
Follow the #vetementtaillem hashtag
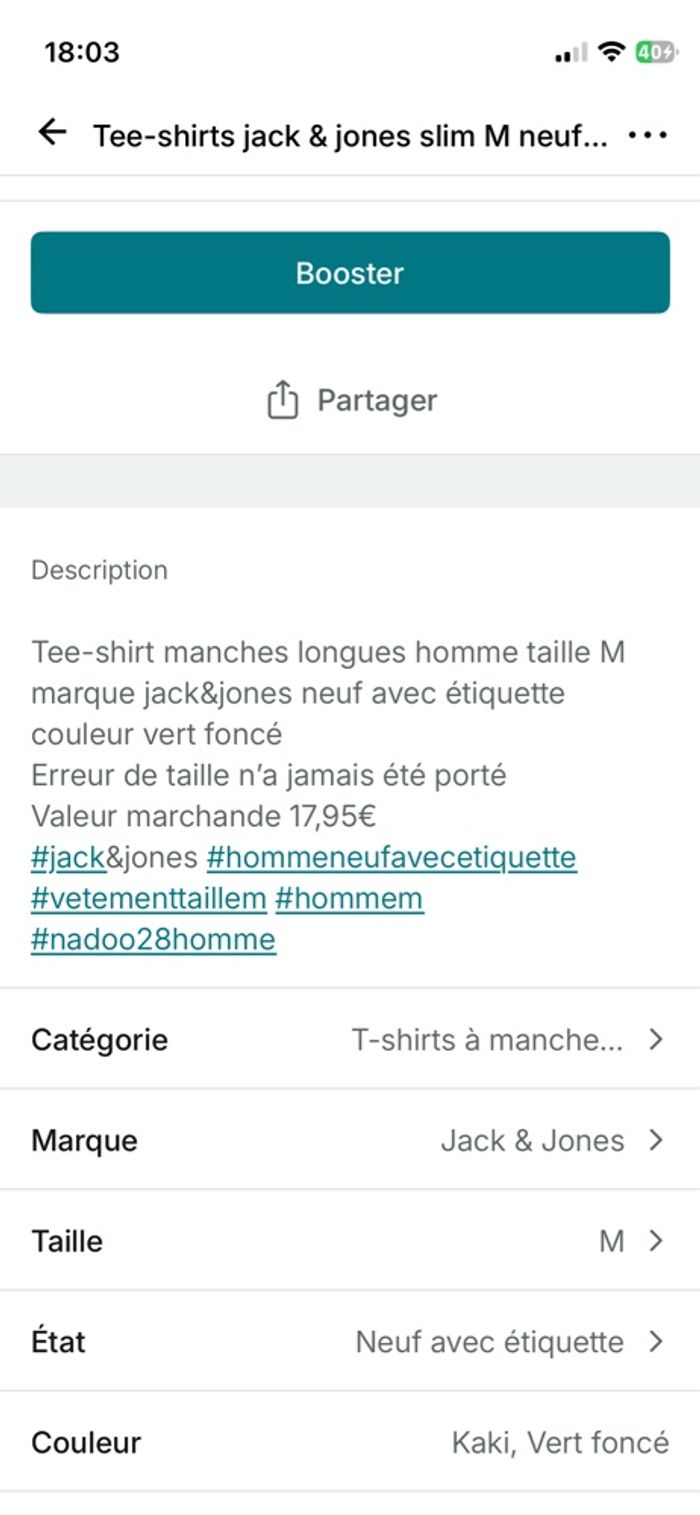(x=148, y=899)
